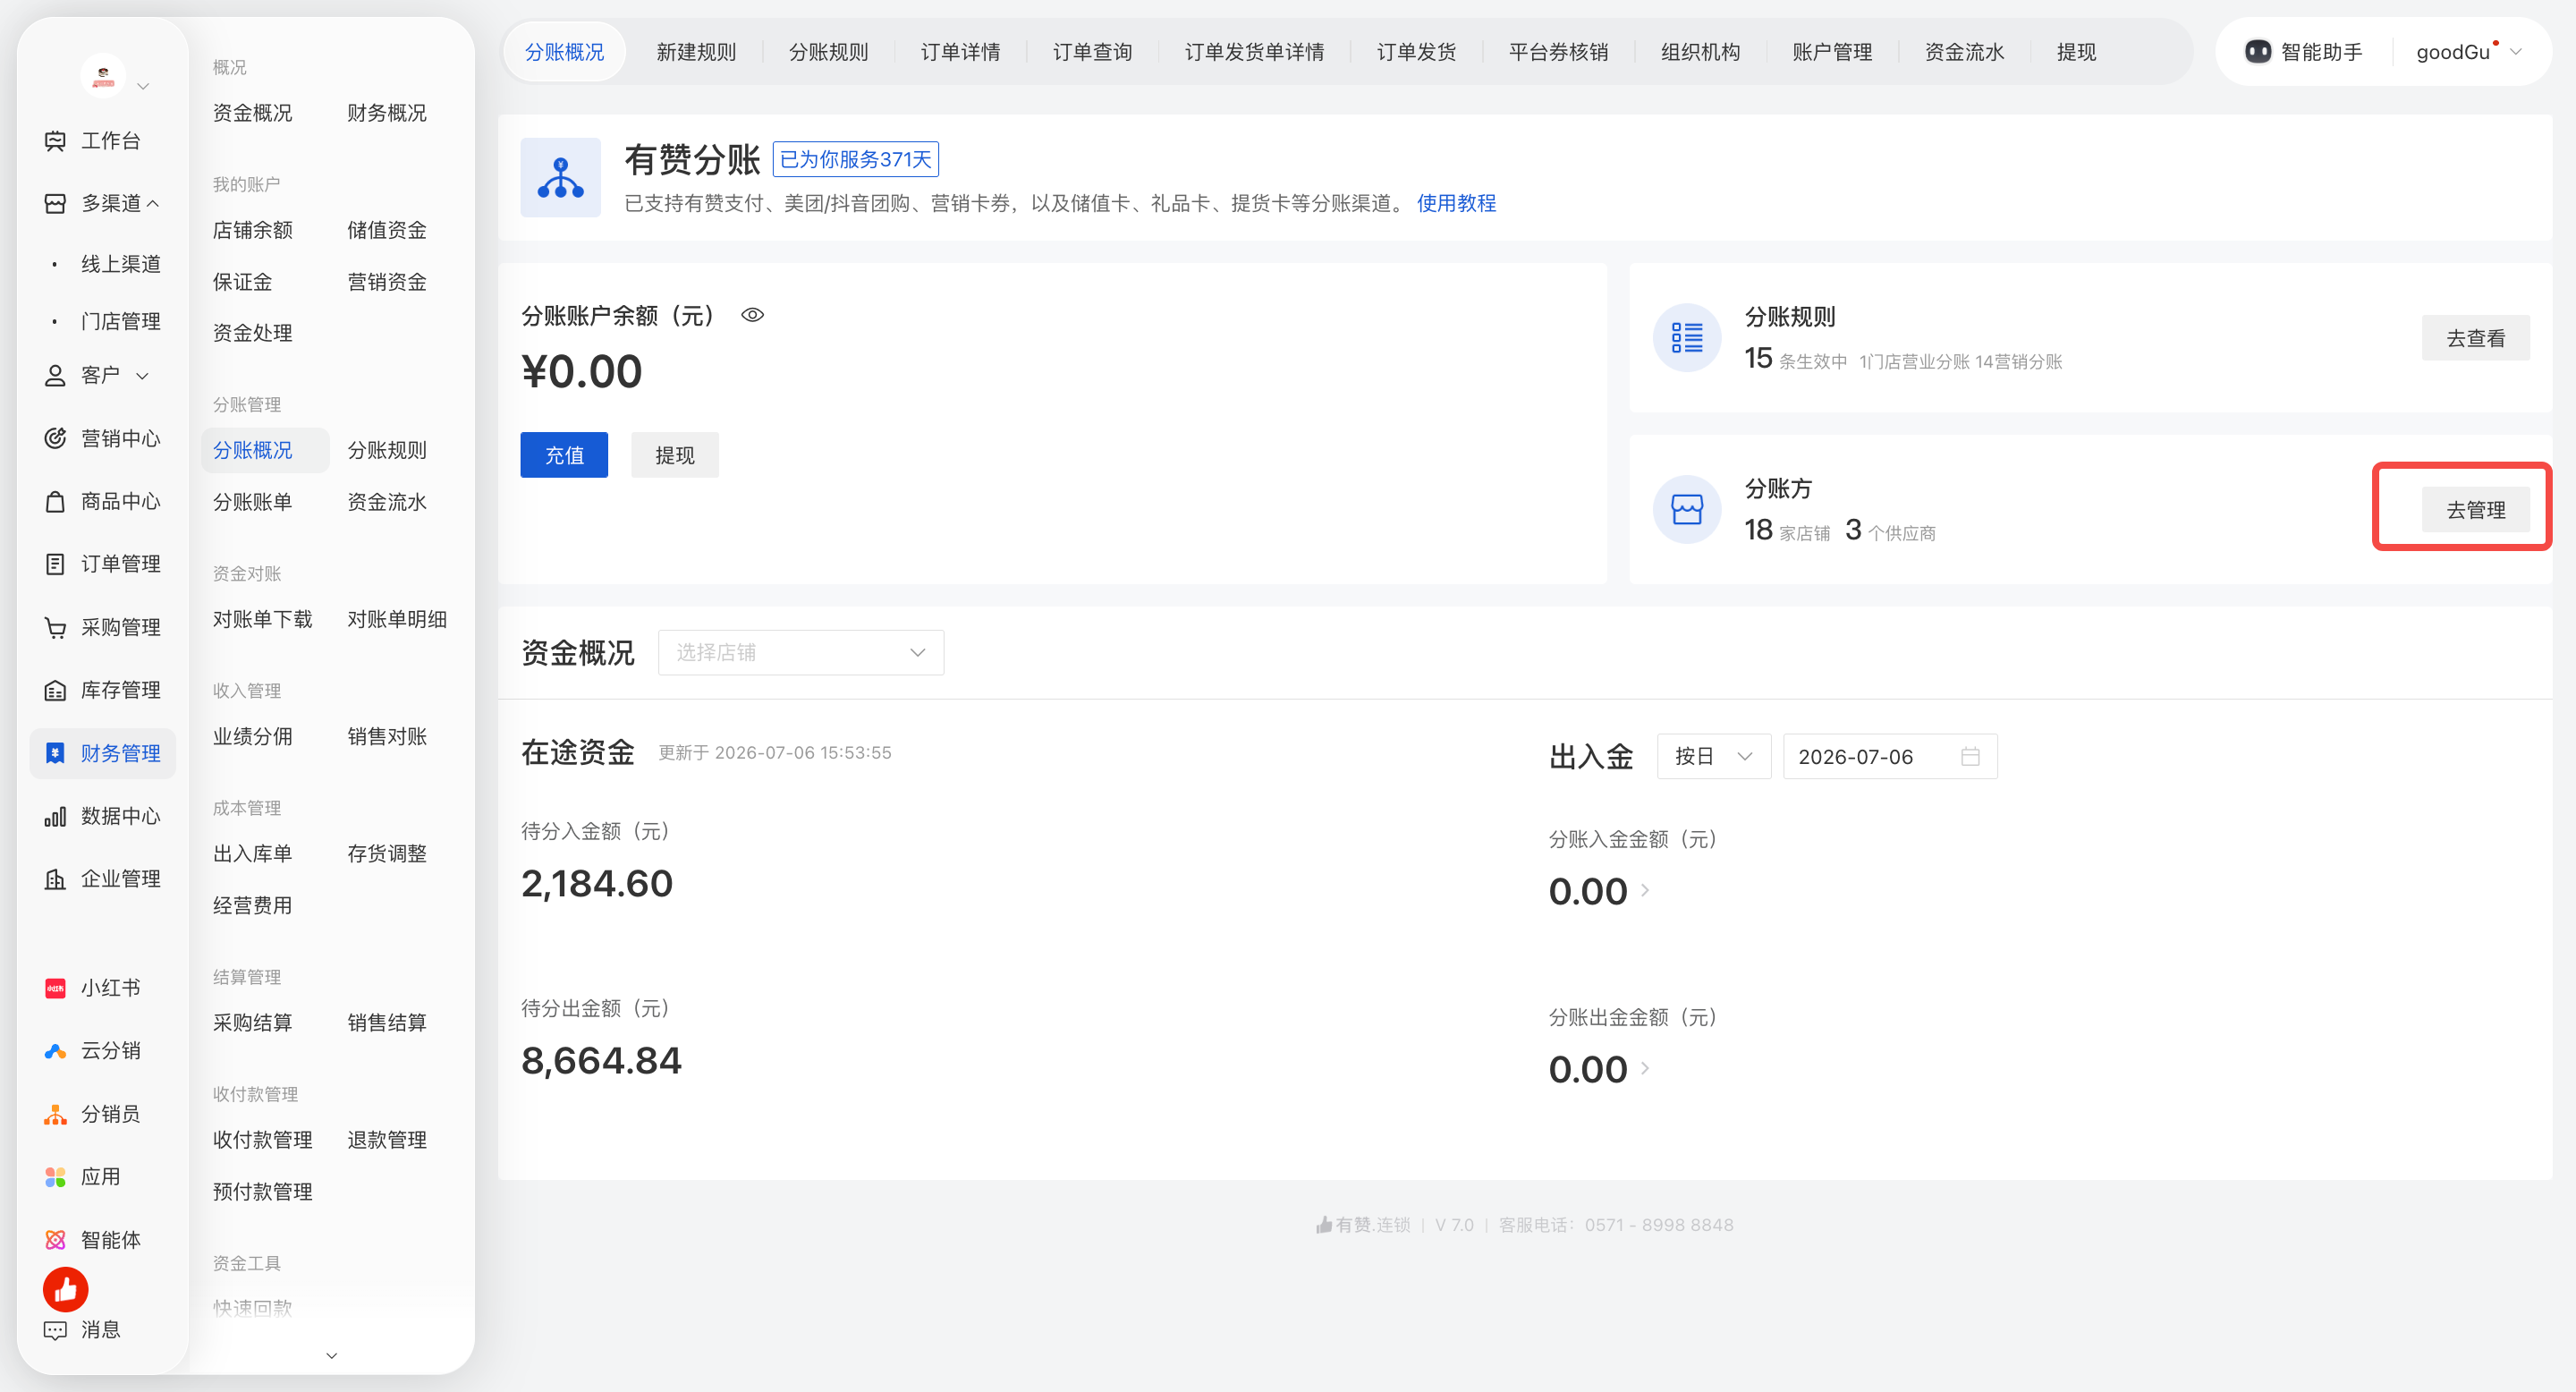Open the 使用教程 link
Viewport: 2576px width, 1392px height.
(1456, 204)
